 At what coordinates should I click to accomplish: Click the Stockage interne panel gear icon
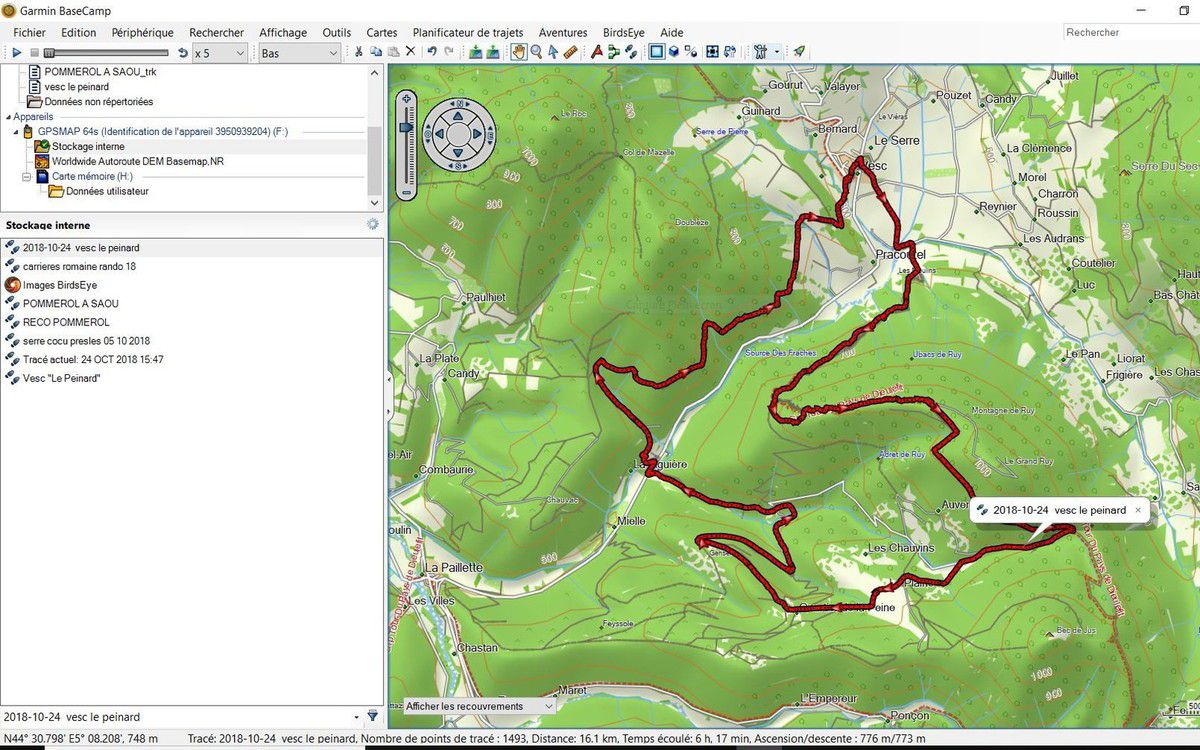[373, 225]
